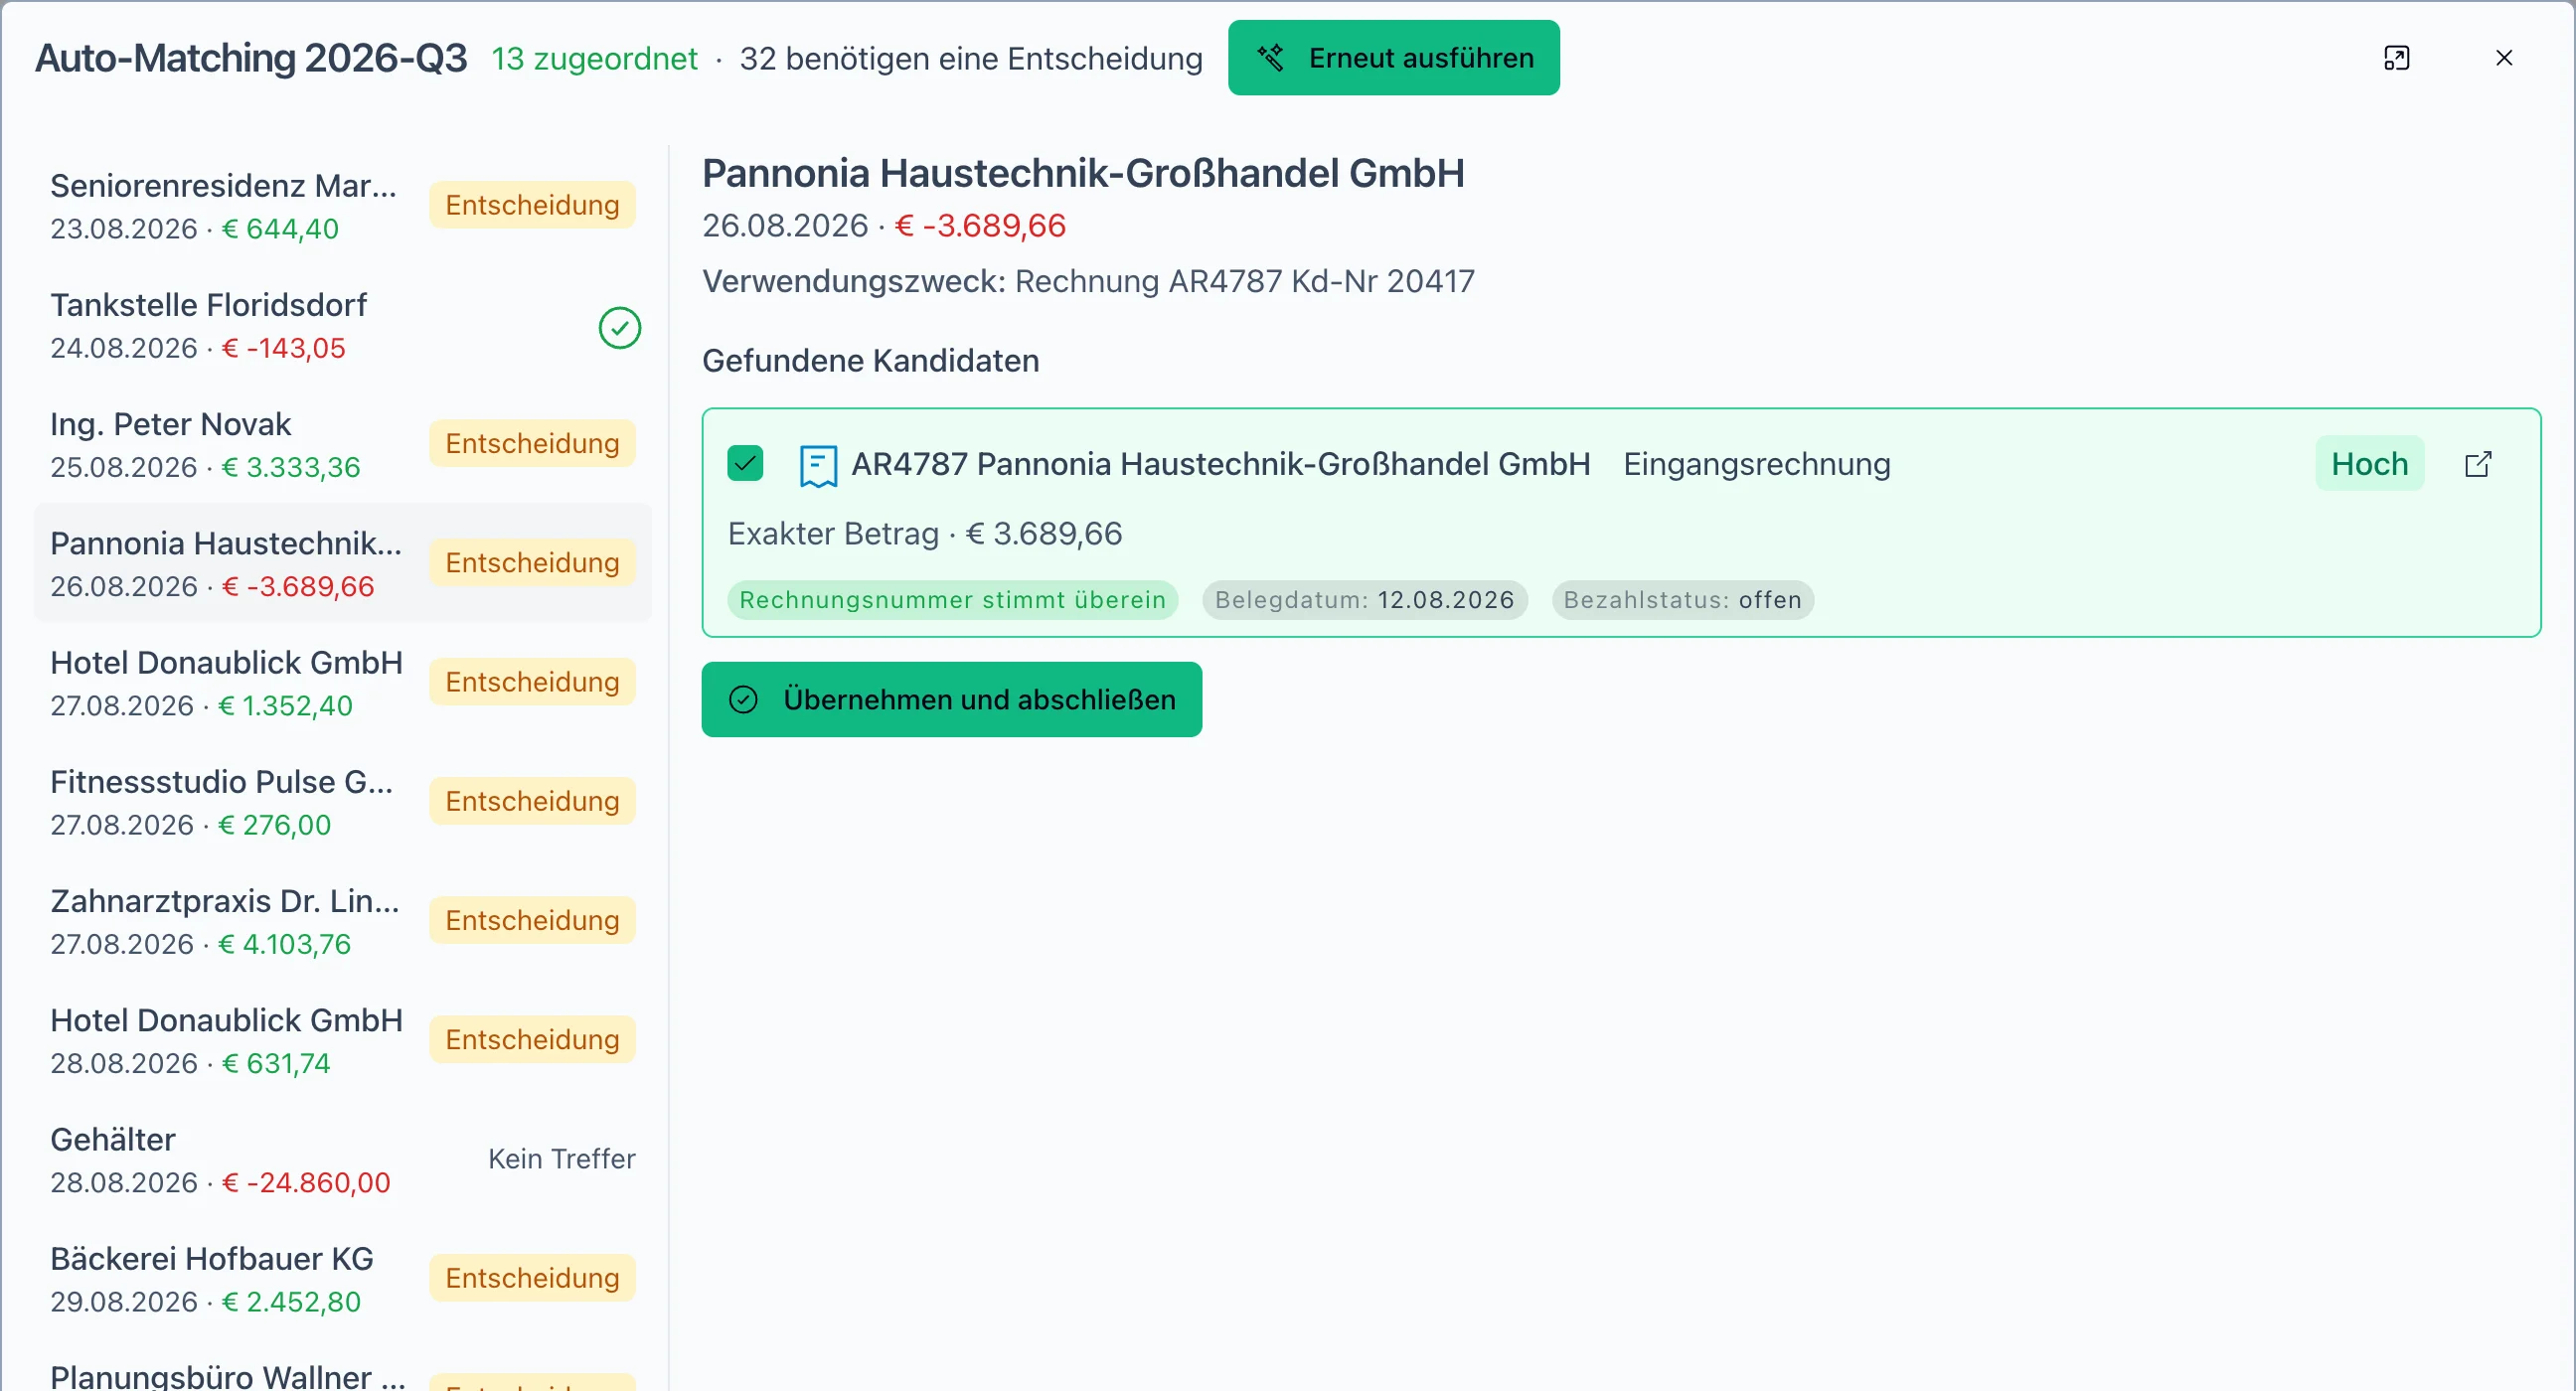Screen dimensions: 2576x1391
Task: Click the Bezahlstatus: offen tag
Action: tap(1682, 600)
